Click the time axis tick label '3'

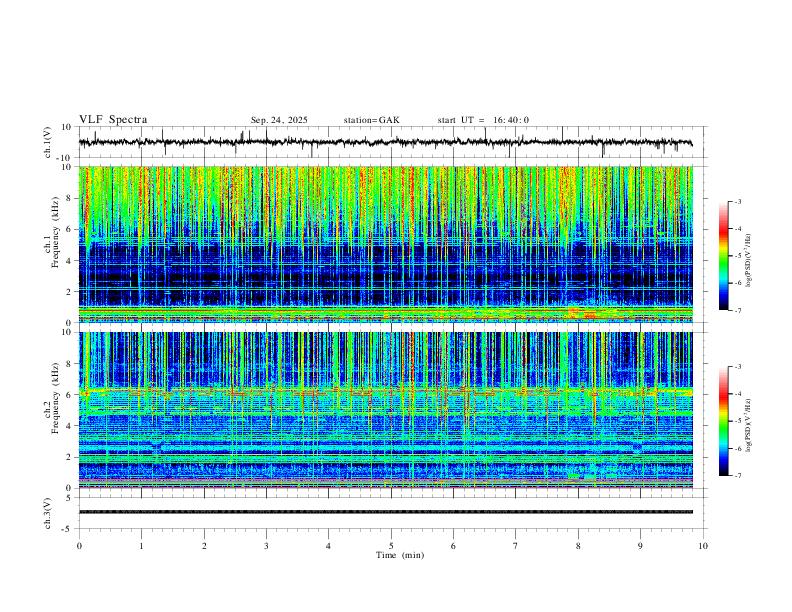(x=266, y=546)
